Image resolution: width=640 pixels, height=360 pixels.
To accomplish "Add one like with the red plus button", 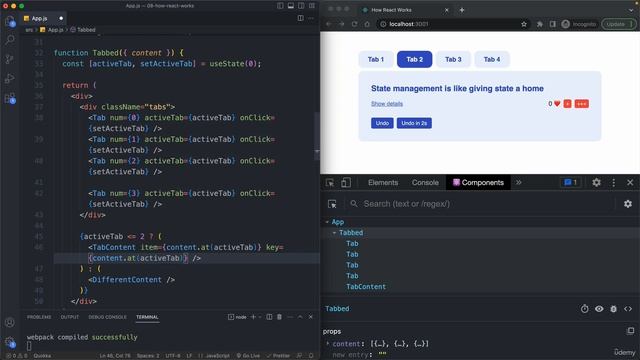I will tap(567, 104).
